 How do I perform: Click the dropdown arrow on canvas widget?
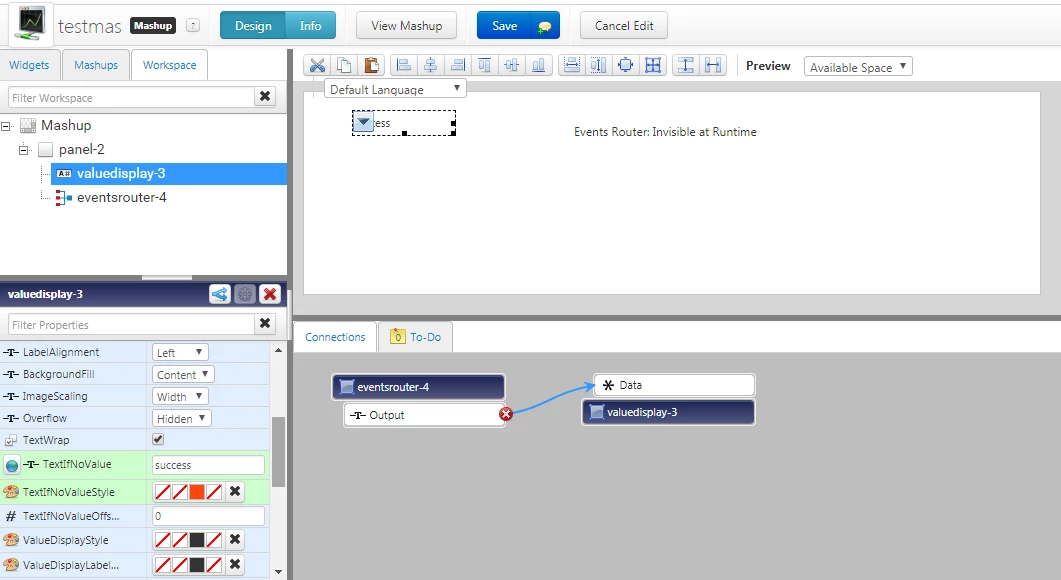[x=363, y=122]
